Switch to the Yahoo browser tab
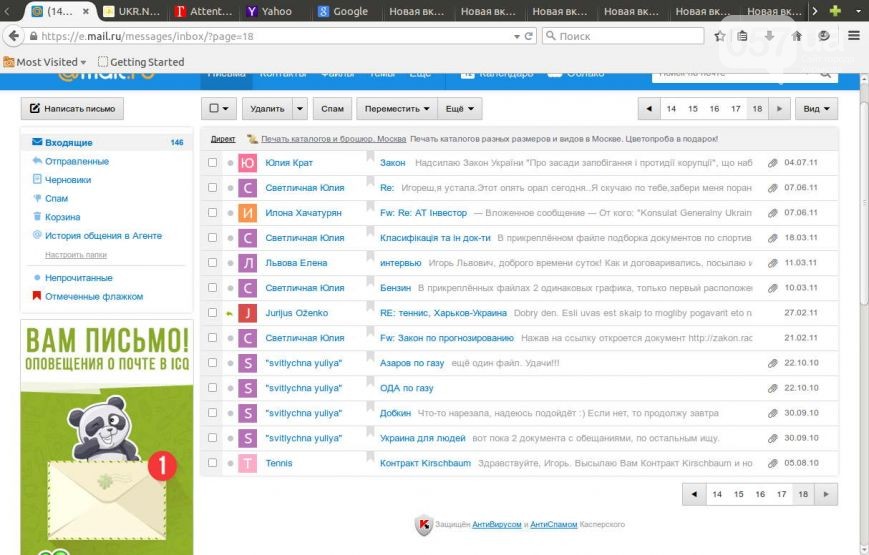 [270, 12]
